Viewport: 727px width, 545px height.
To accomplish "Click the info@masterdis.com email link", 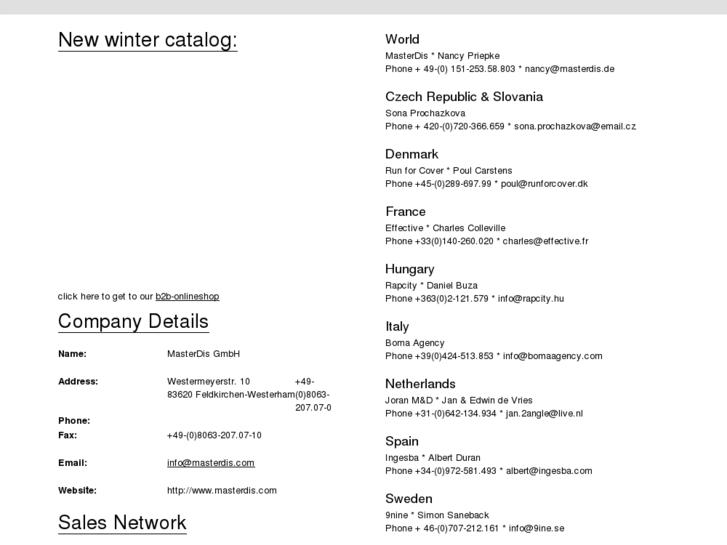I will (210, 463).
